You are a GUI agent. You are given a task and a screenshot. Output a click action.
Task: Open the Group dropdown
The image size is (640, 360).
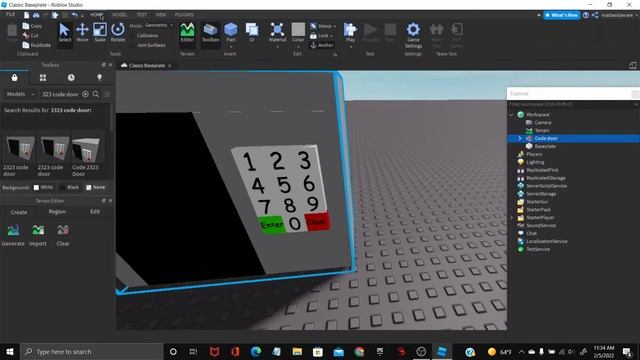pos(323,26)
